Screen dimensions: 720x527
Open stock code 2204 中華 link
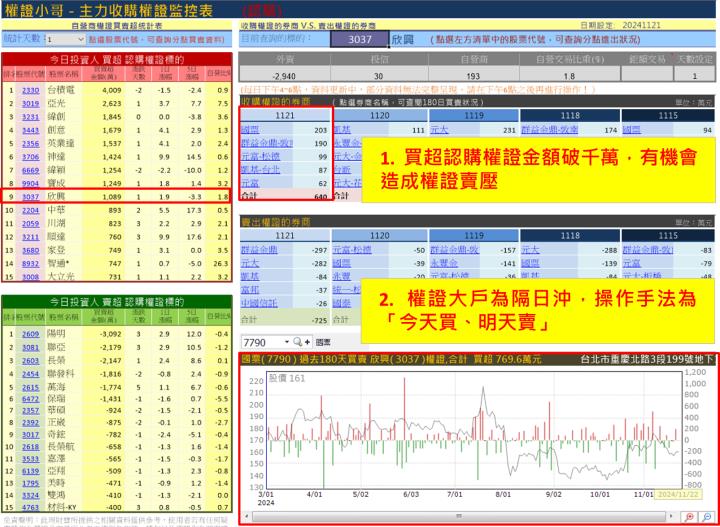[31, 210]
